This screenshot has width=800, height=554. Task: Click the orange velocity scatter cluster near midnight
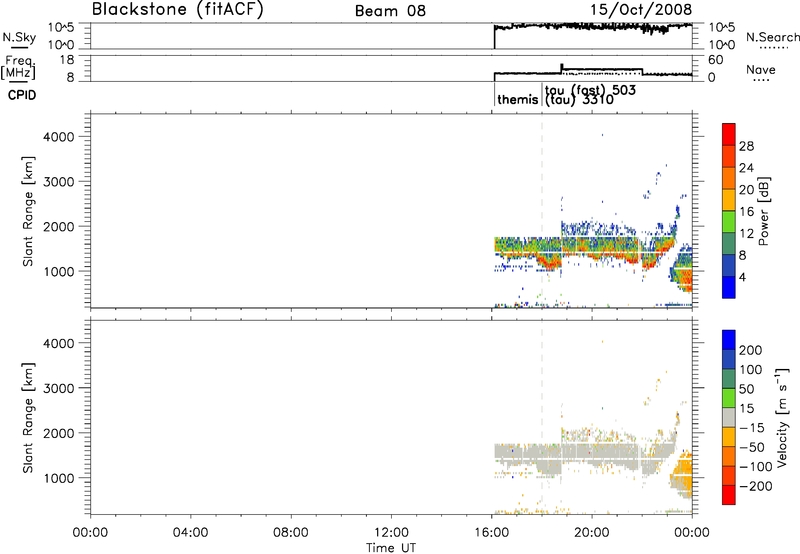click(x=684, y=472)
